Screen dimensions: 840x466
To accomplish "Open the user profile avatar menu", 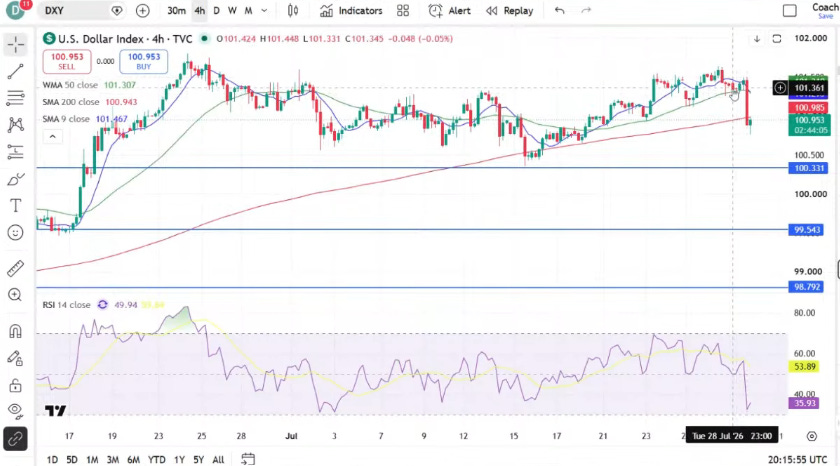I will [x=15, y=10].
